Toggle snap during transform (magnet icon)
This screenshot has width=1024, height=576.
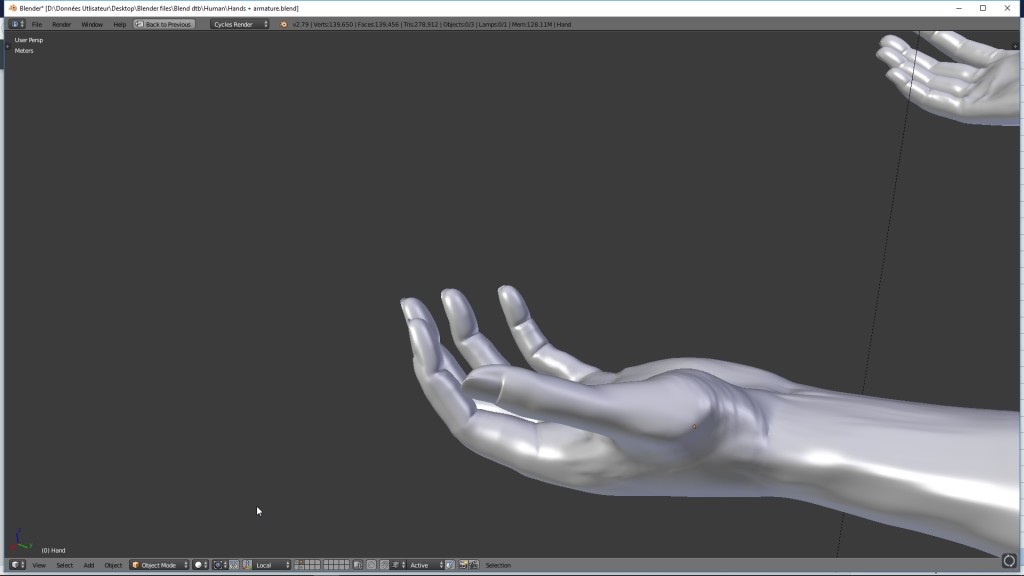tap(384, 565)
